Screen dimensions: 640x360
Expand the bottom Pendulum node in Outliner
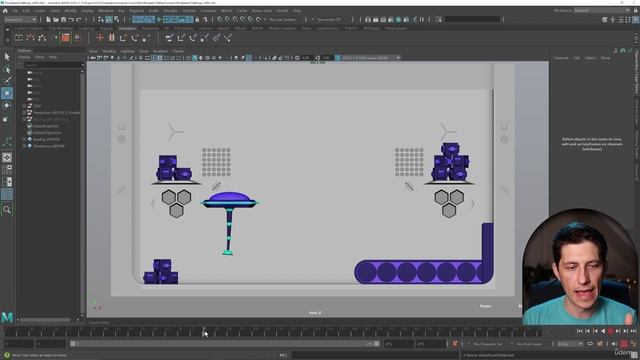coord(24,146)
